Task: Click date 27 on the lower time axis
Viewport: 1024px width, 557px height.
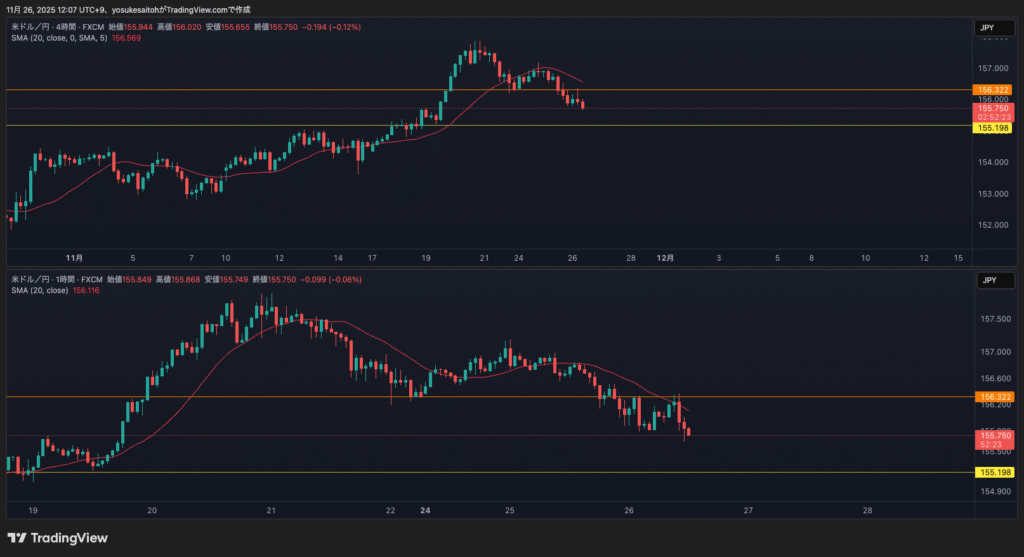Action: pos(748,510)
